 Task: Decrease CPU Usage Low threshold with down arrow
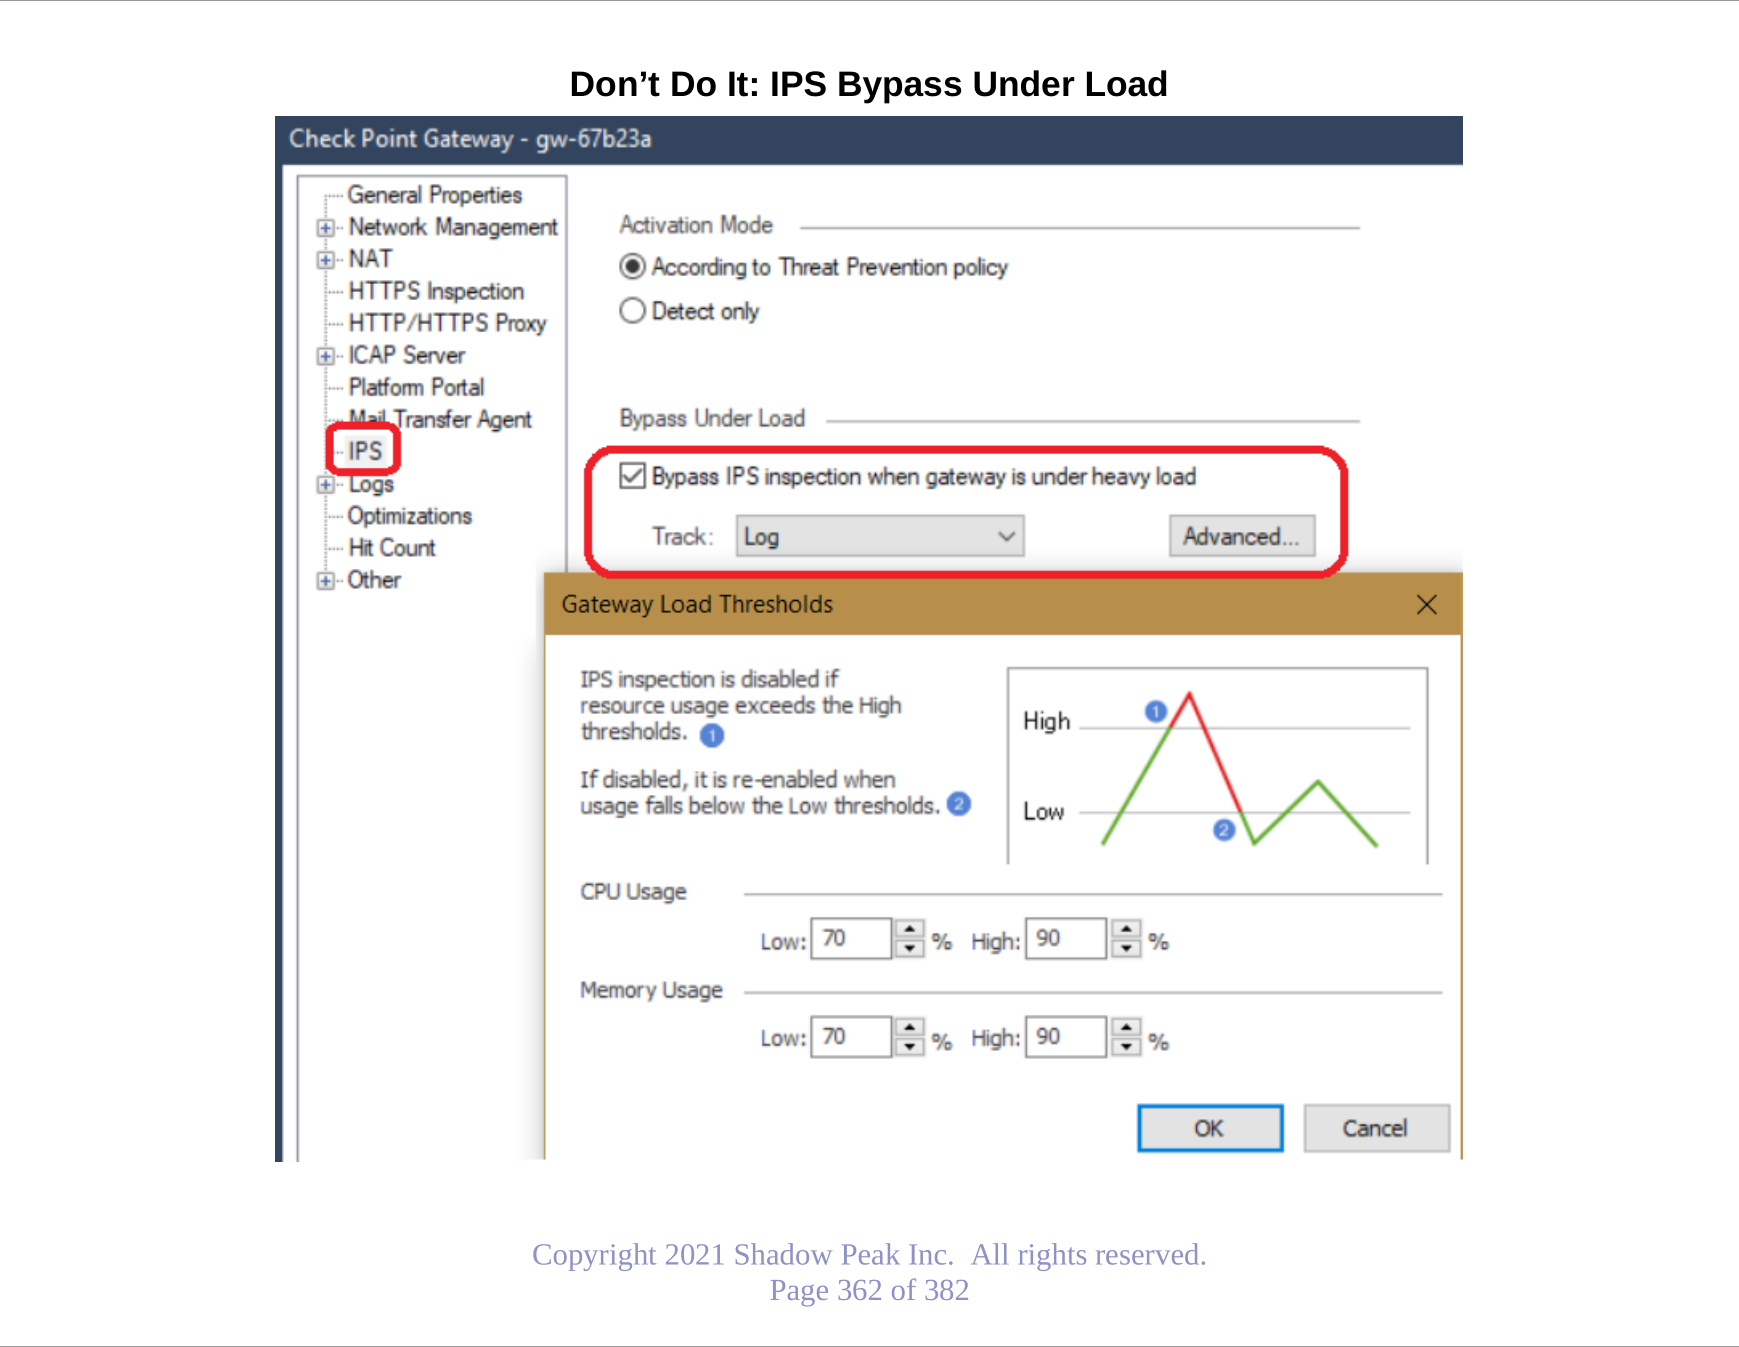tap(909, 949)
